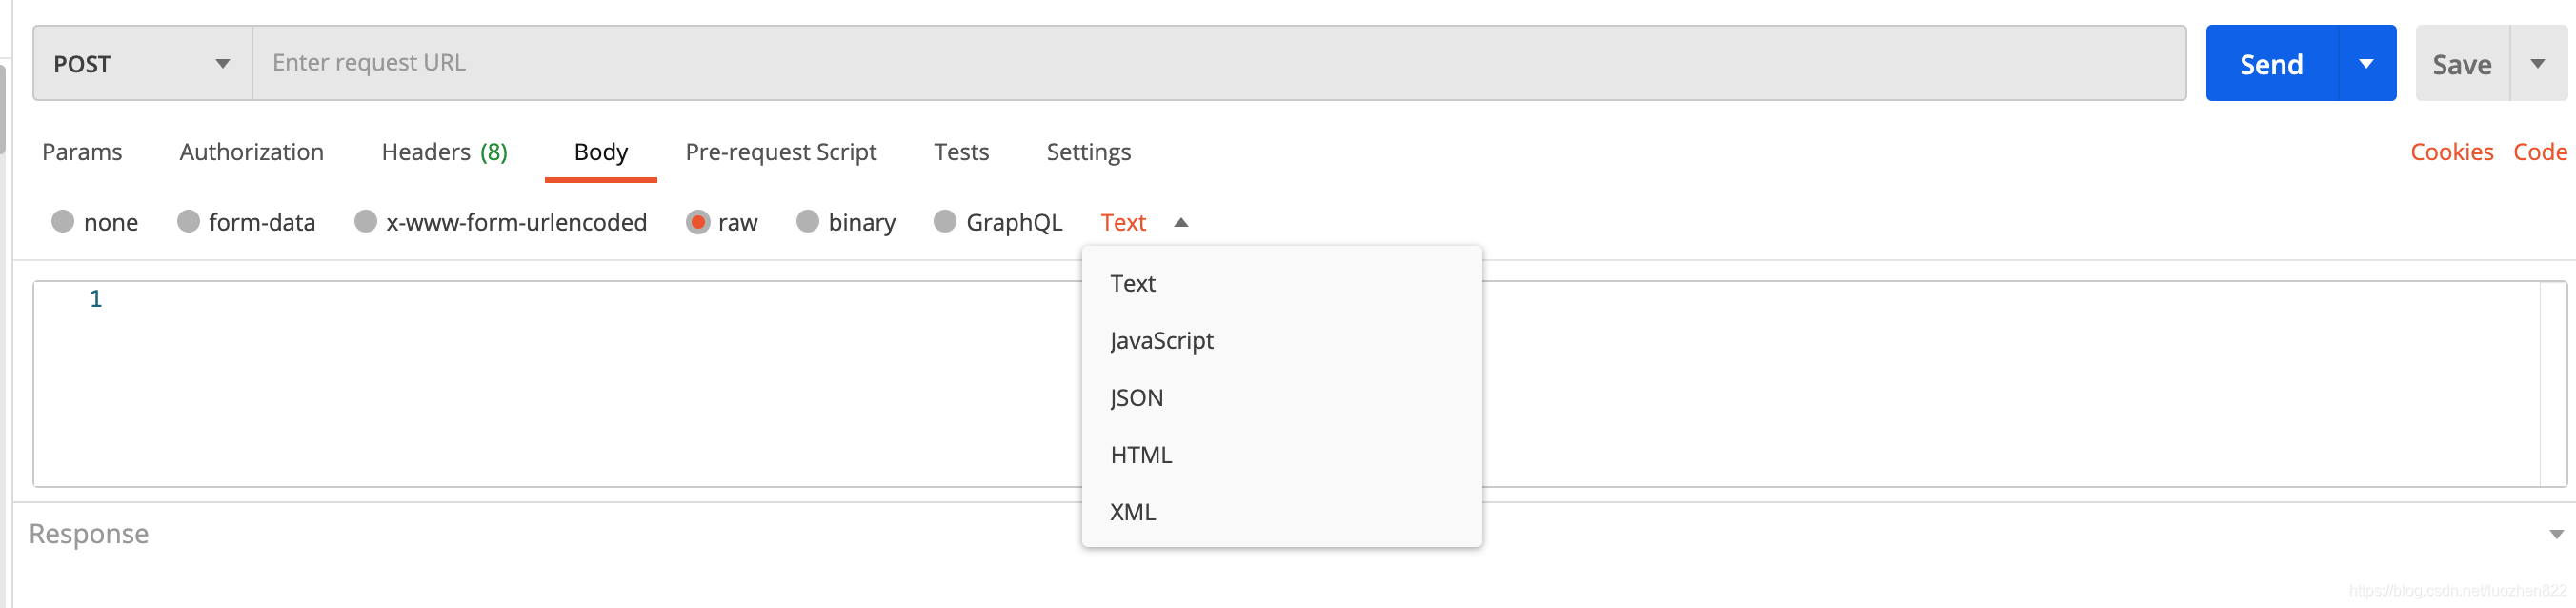The image size is (2576, 608).
Task: Choose JSON from the format menu
Action: click(1137, 398)
